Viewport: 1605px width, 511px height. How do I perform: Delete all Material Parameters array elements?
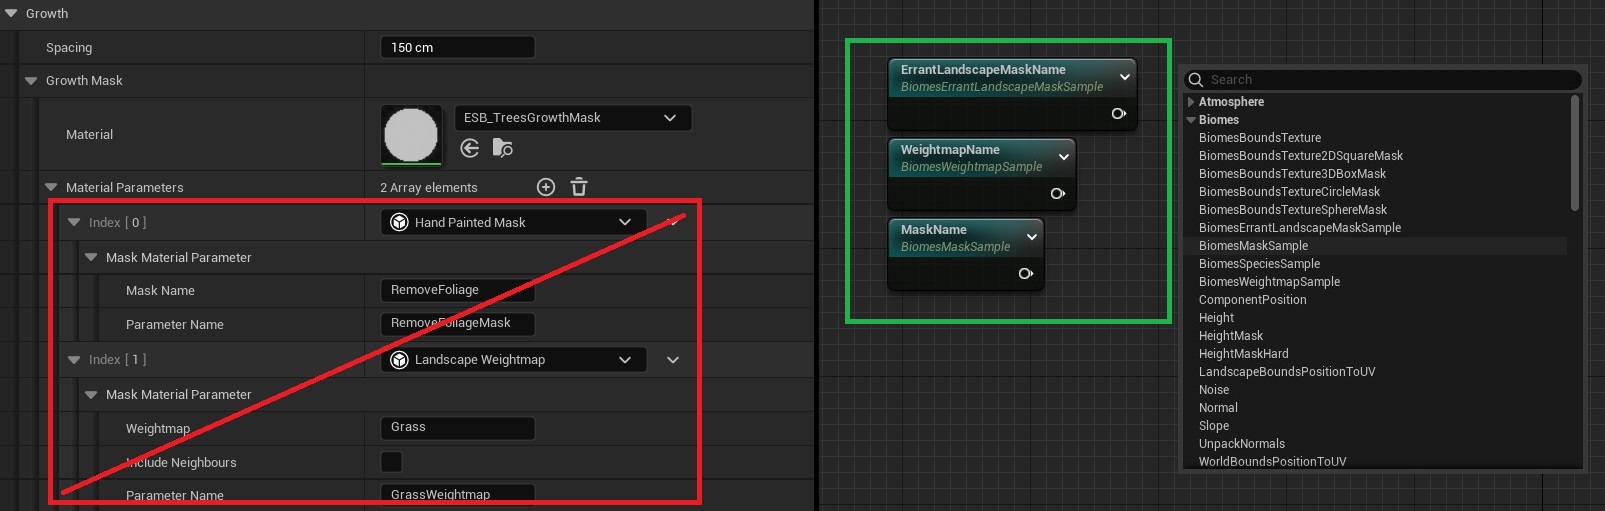579,187
